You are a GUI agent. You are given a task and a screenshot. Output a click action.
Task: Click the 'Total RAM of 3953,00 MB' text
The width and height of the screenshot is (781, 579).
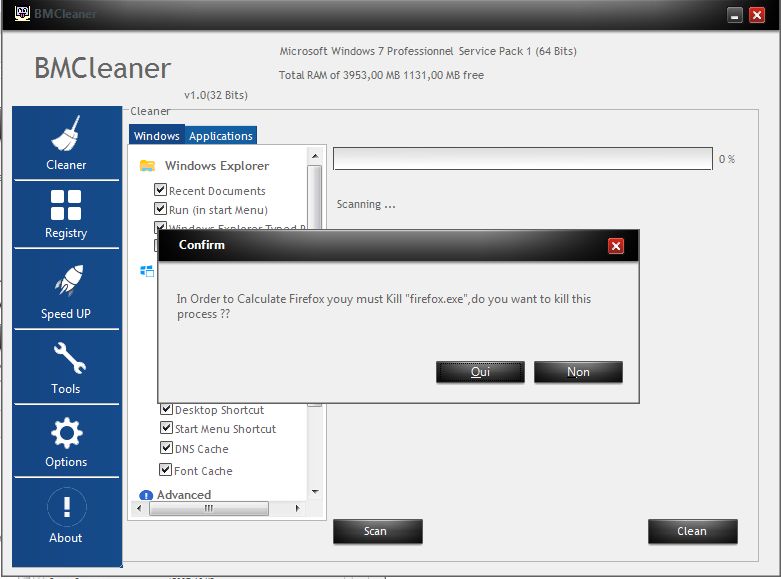339,75
